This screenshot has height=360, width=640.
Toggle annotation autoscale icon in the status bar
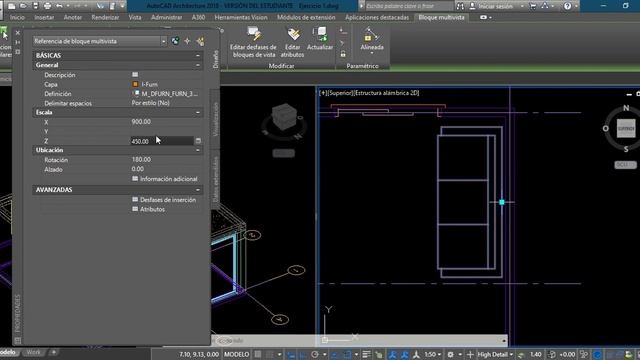click(x=404, y=354)
